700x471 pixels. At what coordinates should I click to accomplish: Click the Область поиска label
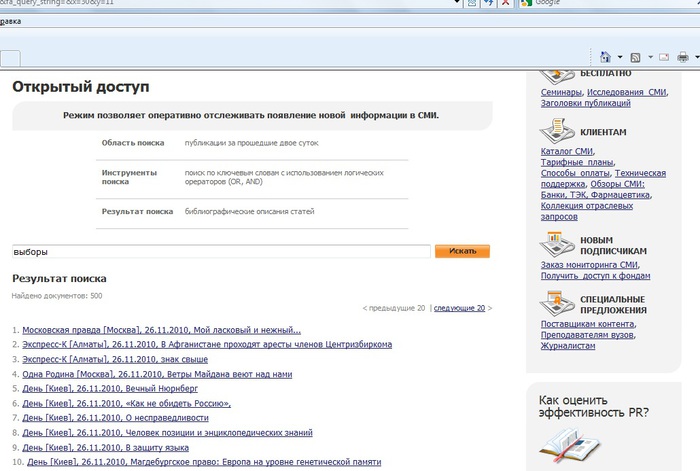[x=133, y=143]
